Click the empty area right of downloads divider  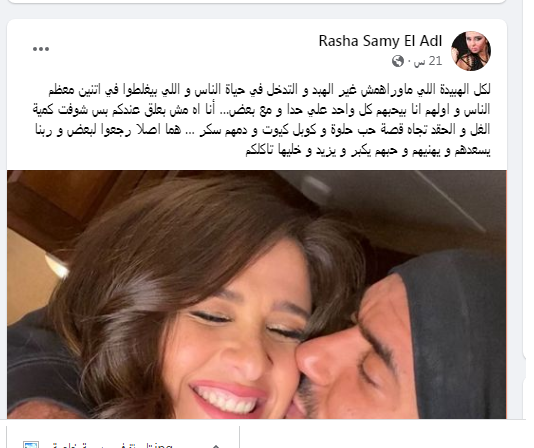(x=385, y=434)
